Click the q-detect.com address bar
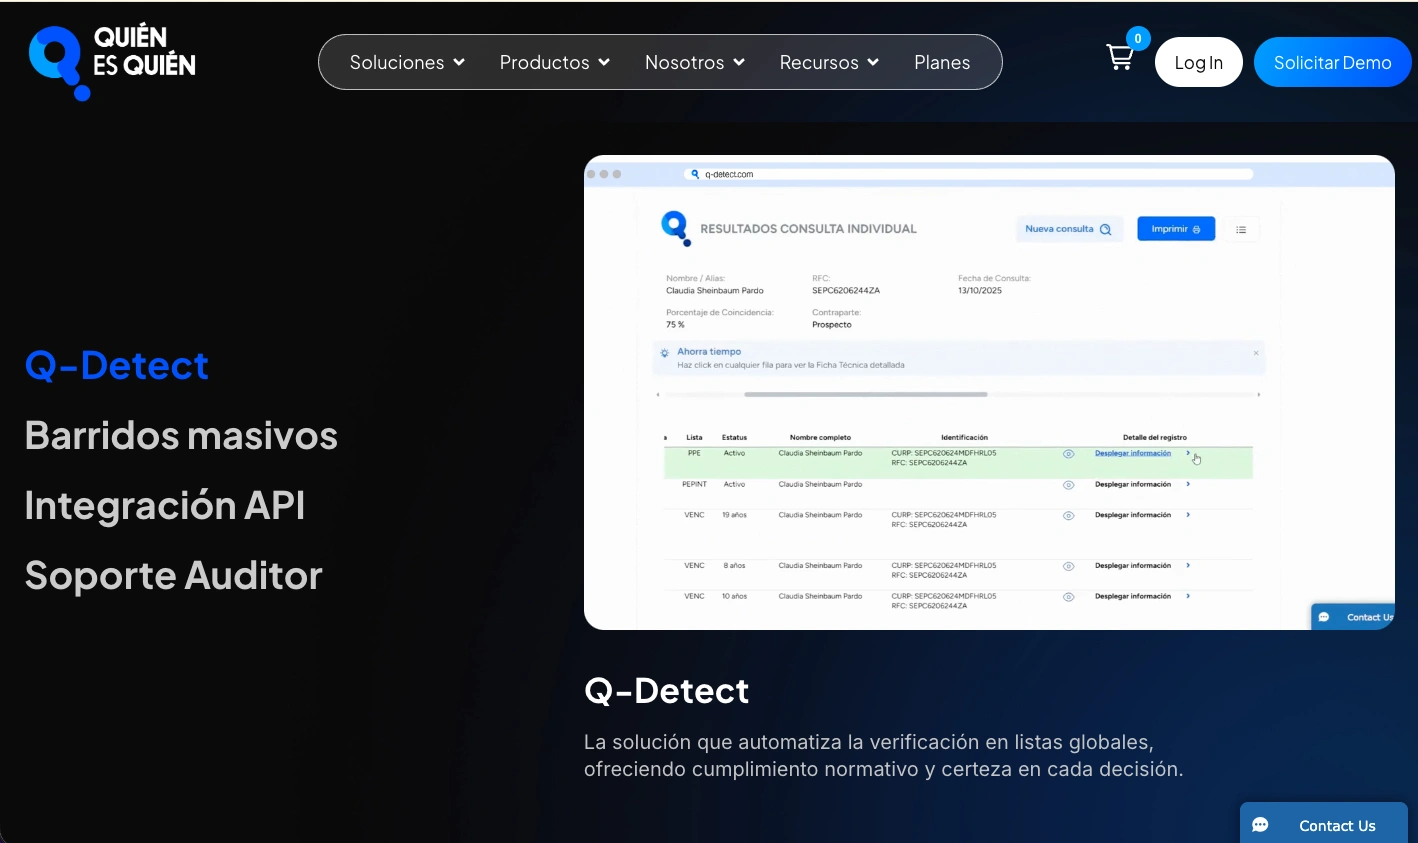The image size is (1418, 843). point(968,174)
